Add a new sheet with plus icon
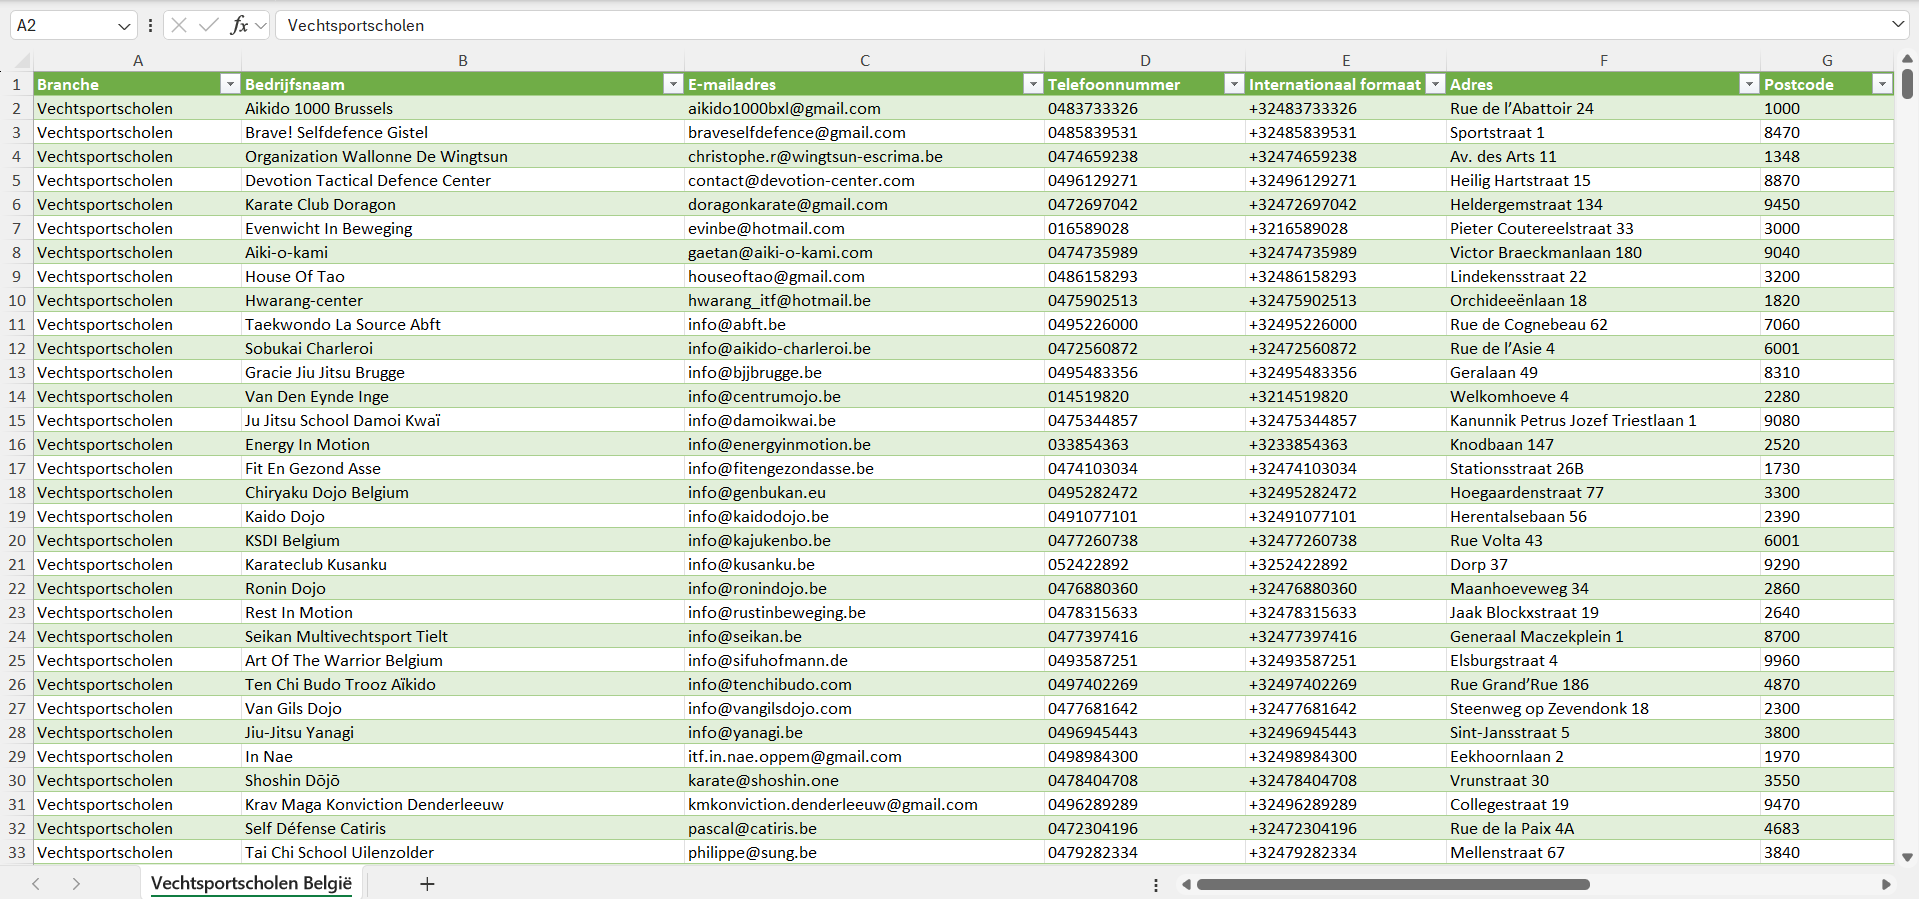Screen dimensions: 1919x899 click(427, 884)
